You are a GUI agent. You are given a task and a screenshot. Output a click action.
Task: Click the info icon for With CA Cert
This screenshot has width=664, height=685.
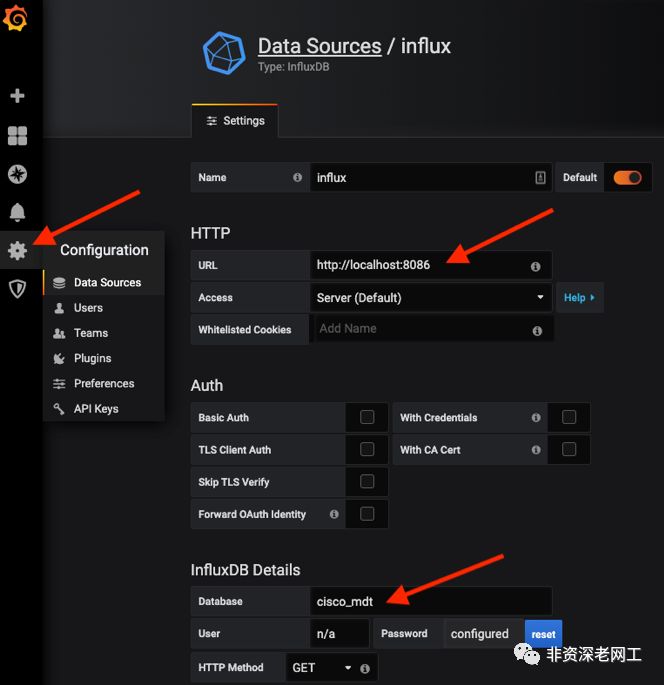tap(536, 450)
